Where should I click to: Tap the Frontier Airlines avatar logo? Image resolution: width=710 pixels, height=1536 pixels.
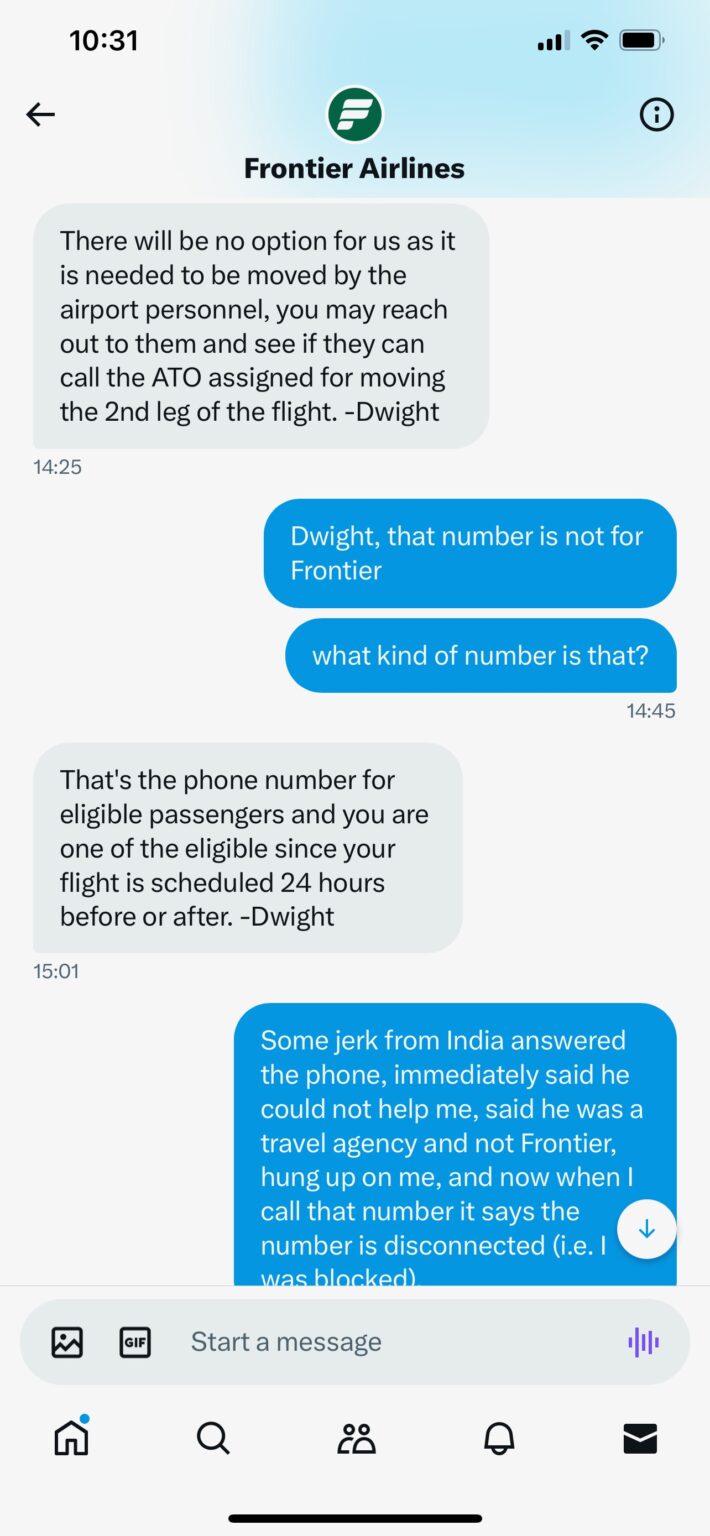[x=355, y=114]
